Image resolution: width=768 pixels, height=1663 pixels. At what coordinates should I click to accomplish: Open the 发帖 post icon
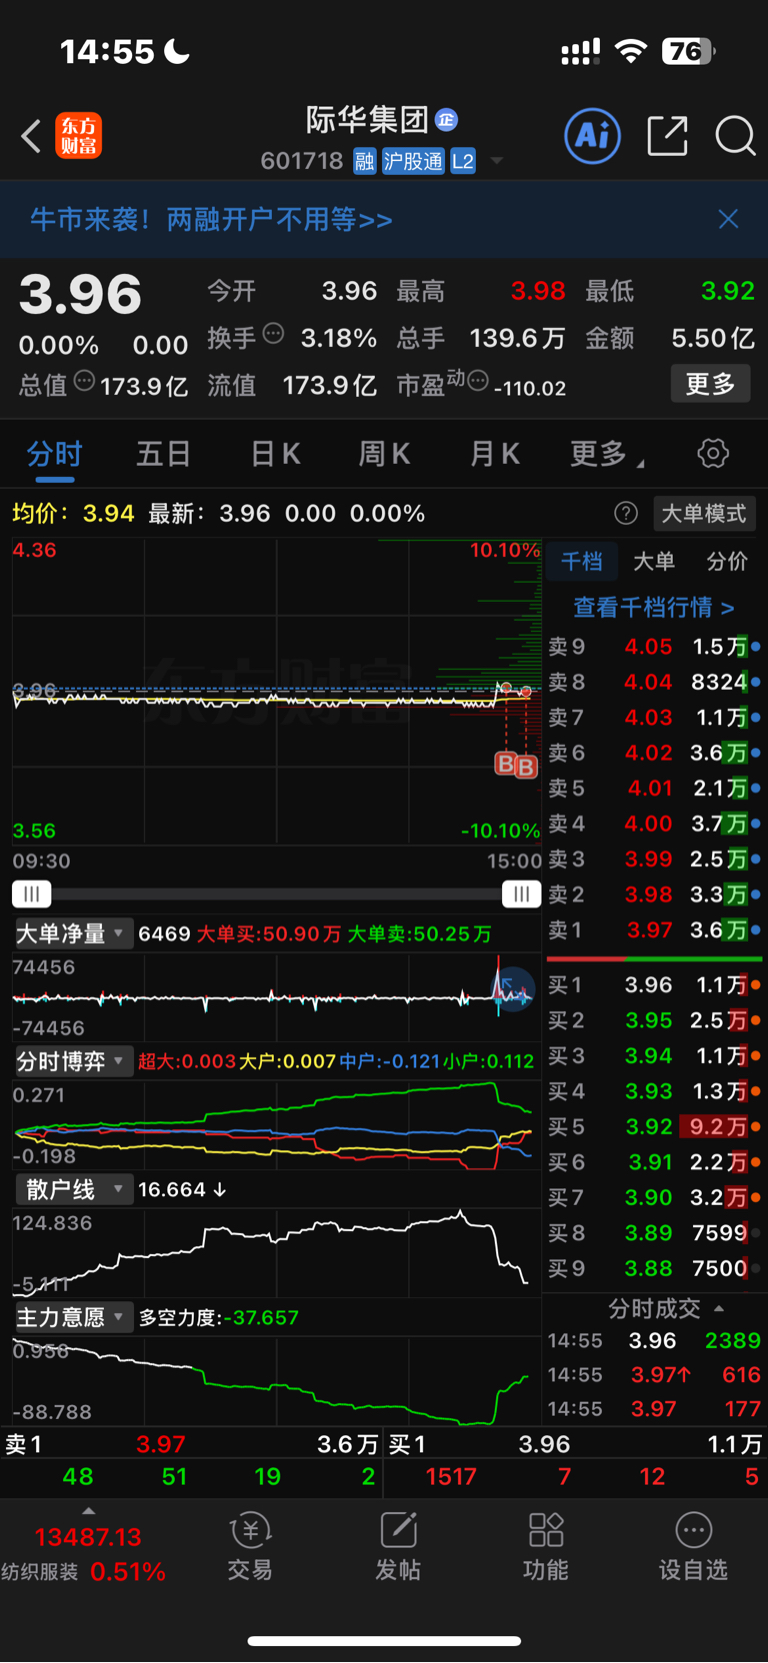click(398, 1546)
